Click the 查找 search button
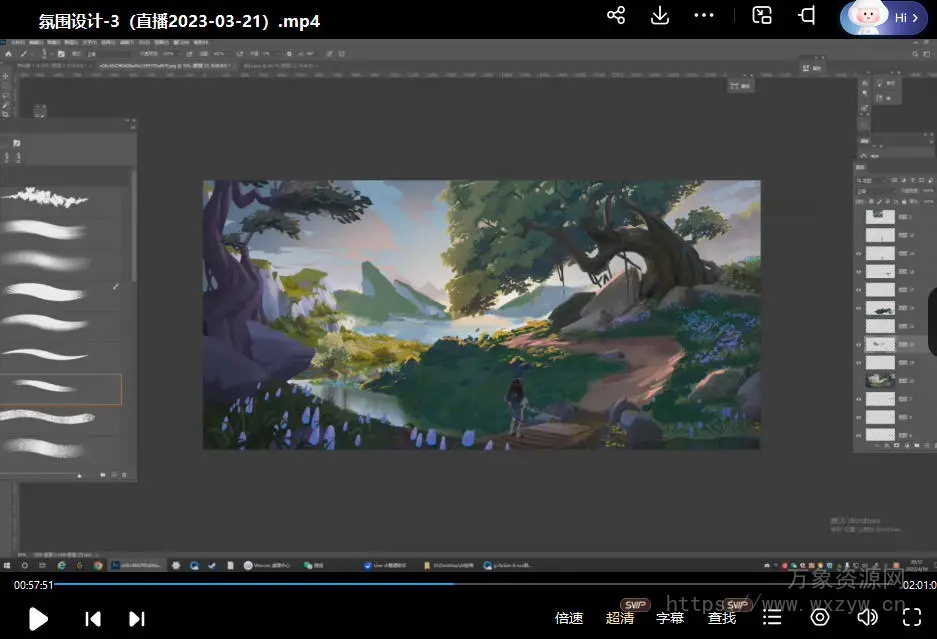Image resolution: width=937 pixels, height=639 pixels. coord(722,618)
